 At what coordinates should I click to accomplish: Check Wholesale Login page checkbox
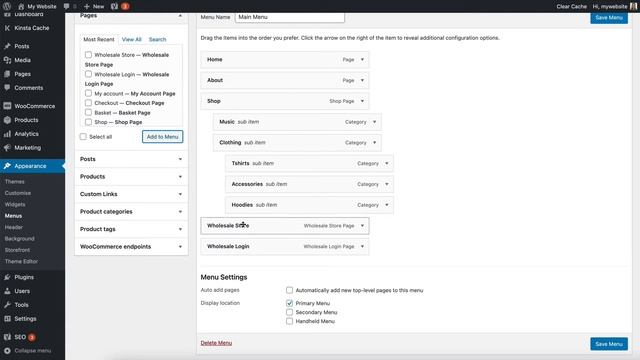pos(88,74)
